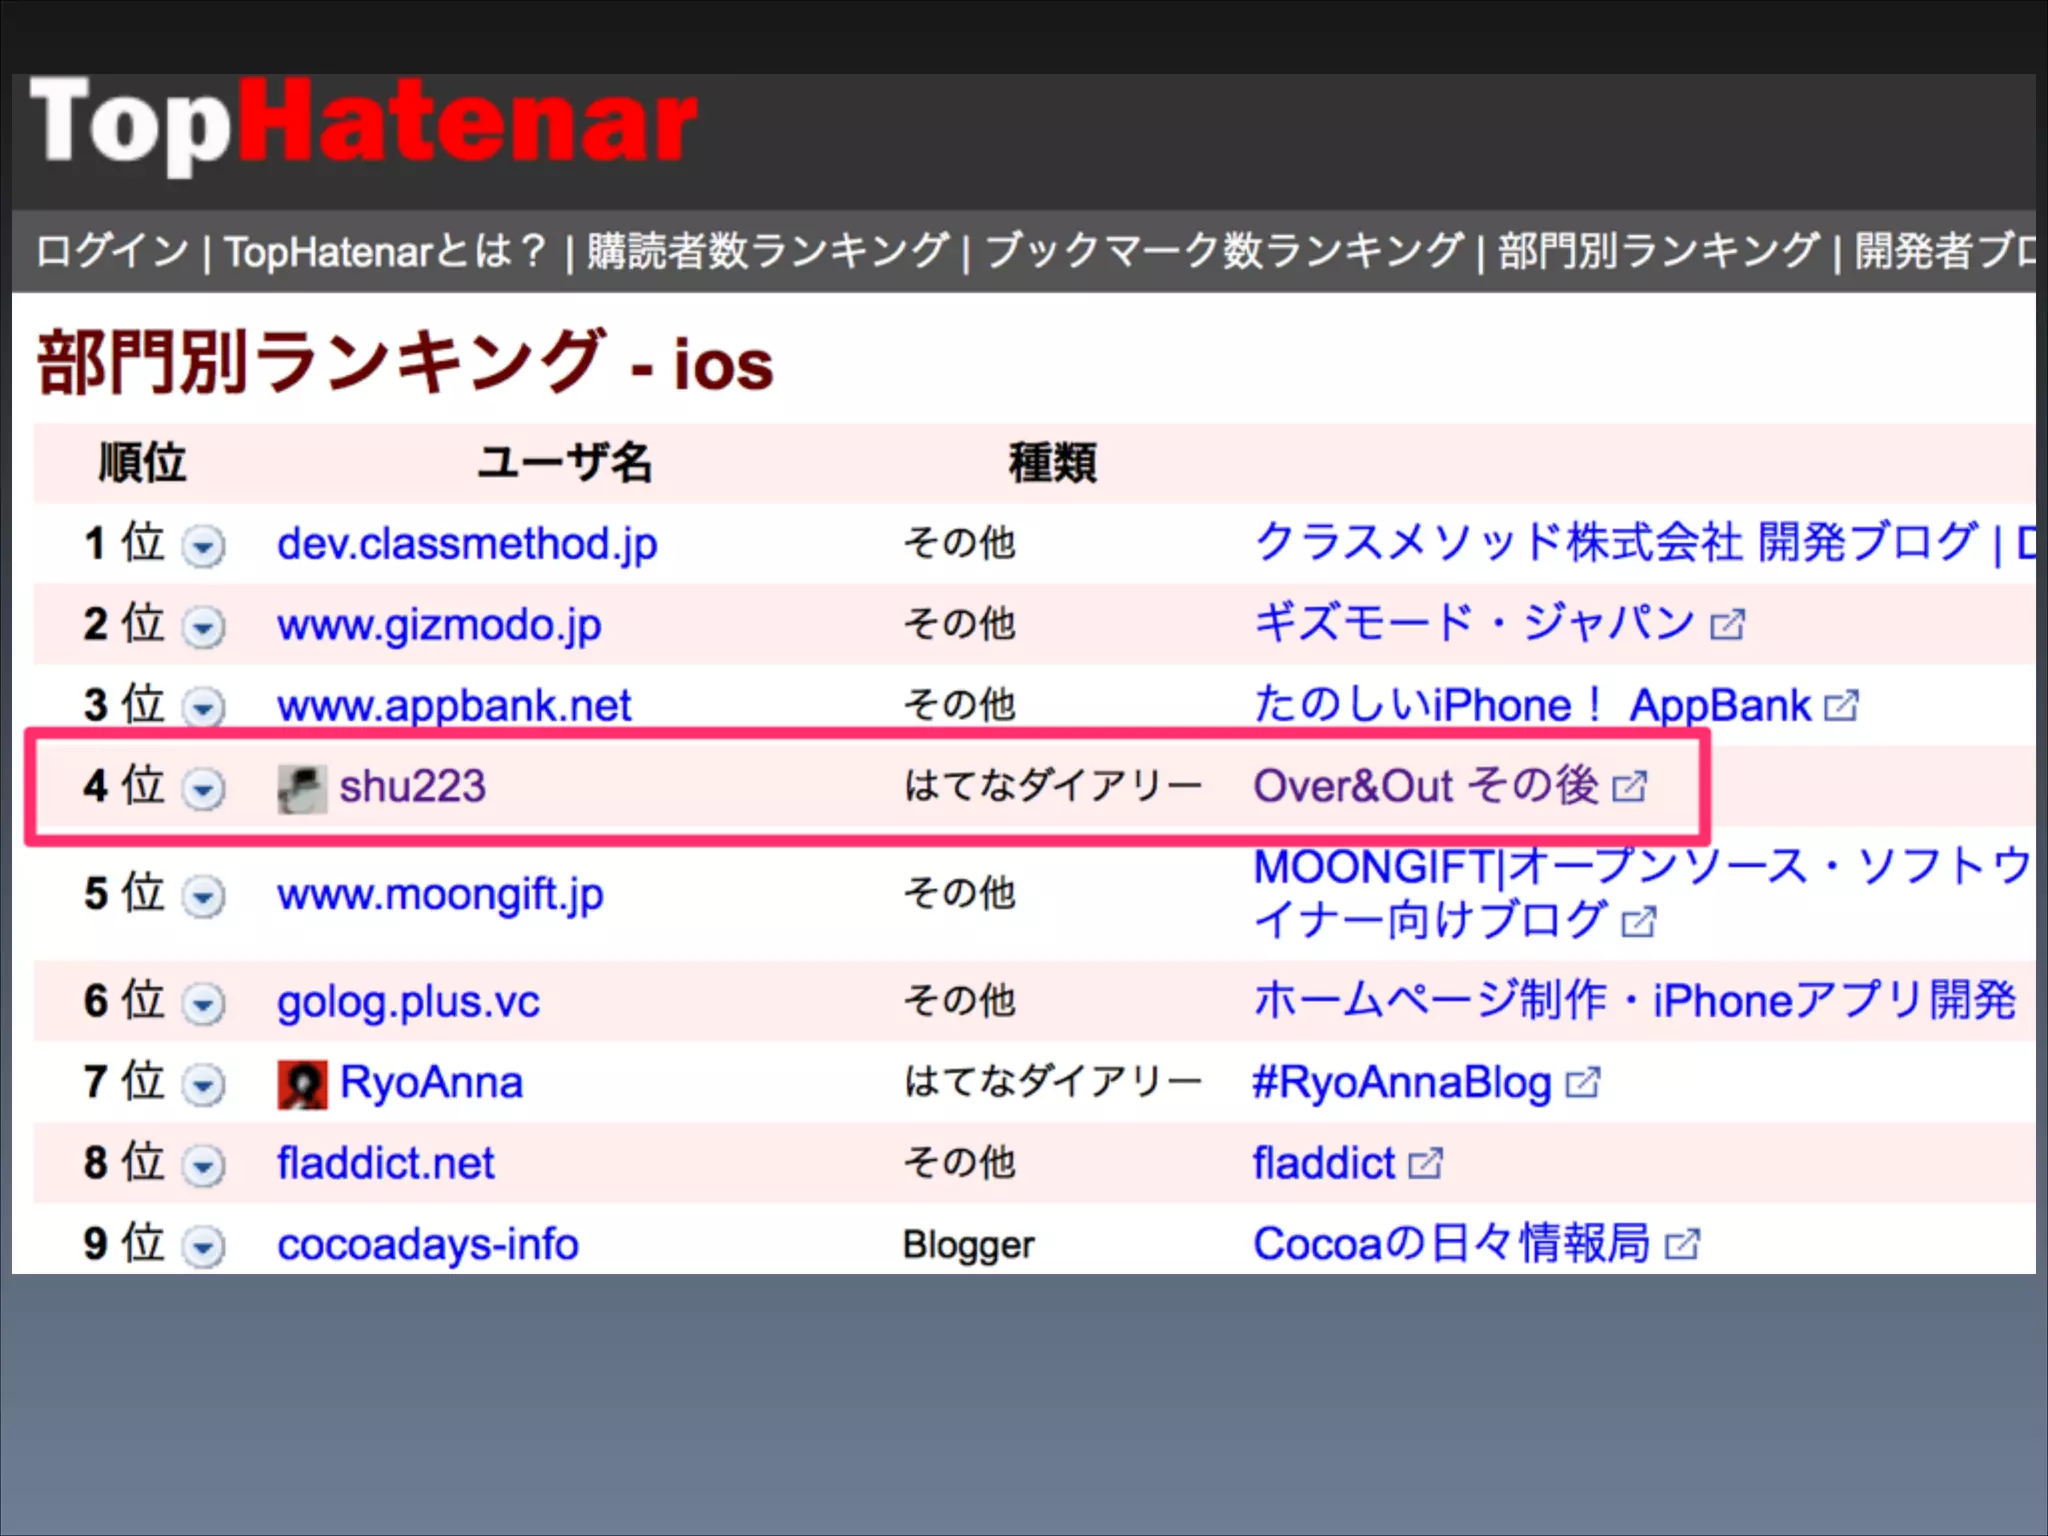Image resolution: width=2048 pixels, height=1536 pixels.
Task: Expand the dropdown arrow next to 6位
Action: [x=203, y=1004]
